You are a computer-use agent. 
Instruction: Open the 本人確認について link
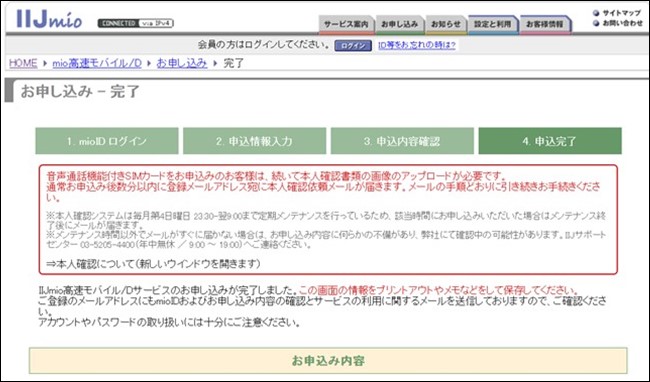coord(153,264)
